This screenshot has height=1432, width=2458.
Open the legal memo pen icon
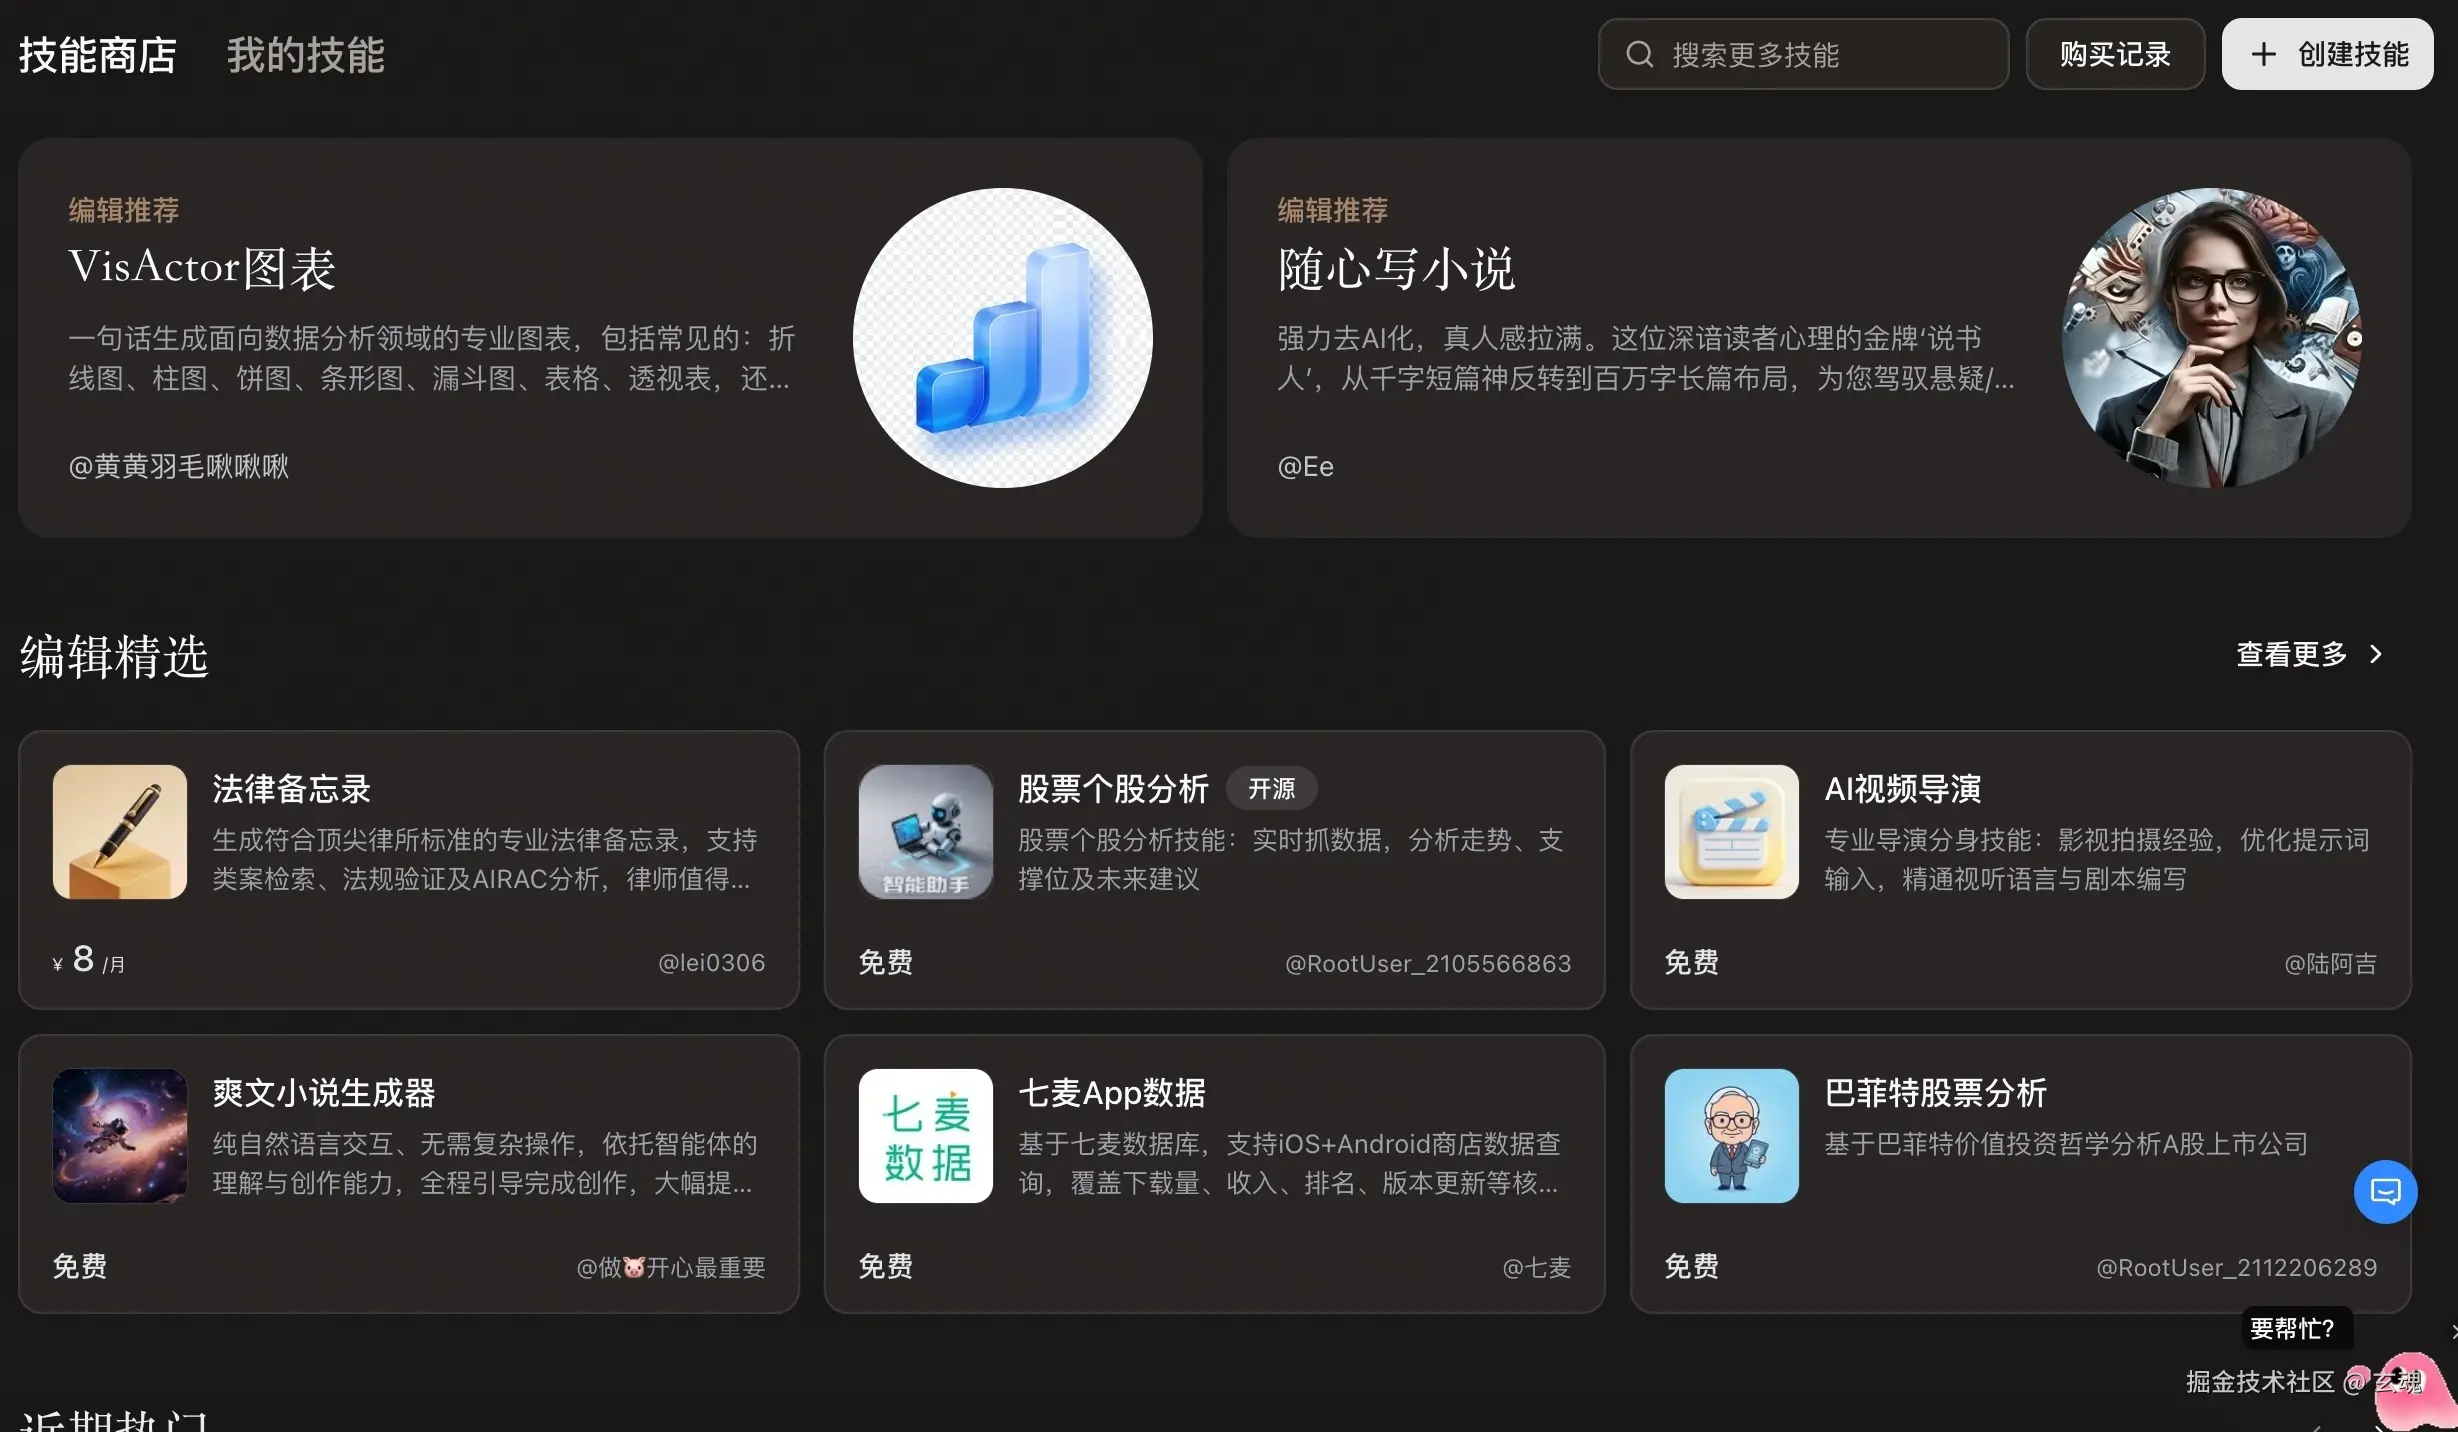(x=120, y=832)
